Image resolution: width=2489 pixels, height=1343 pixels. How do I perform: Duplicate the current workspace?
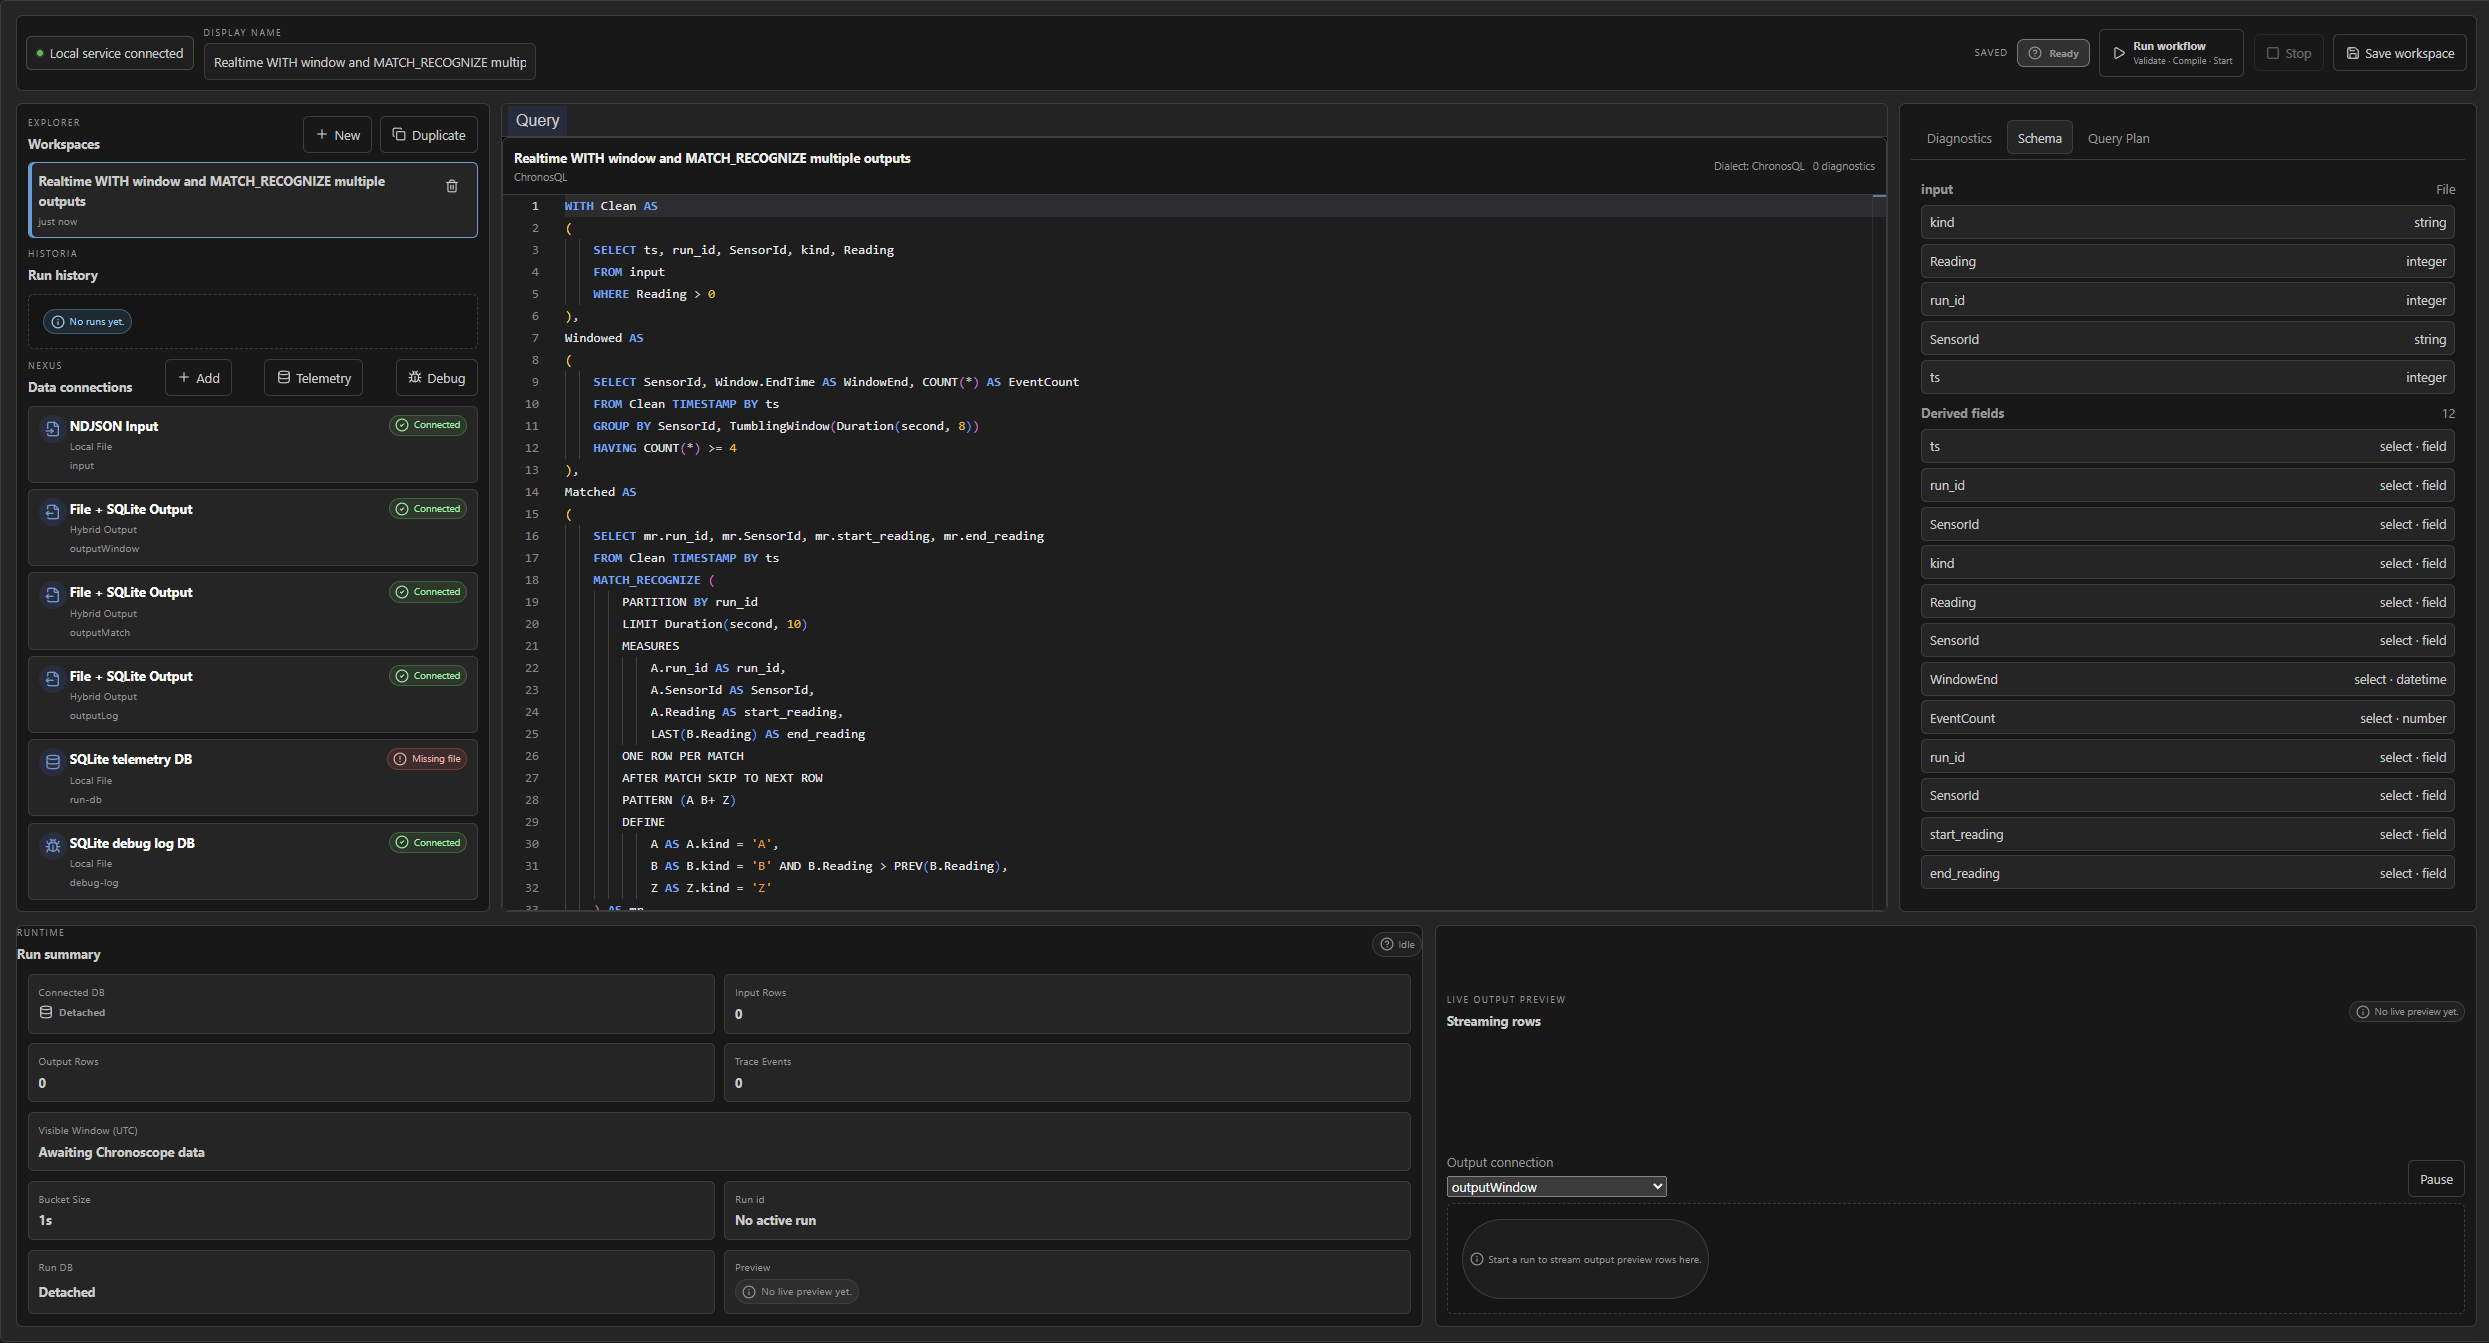429,135
